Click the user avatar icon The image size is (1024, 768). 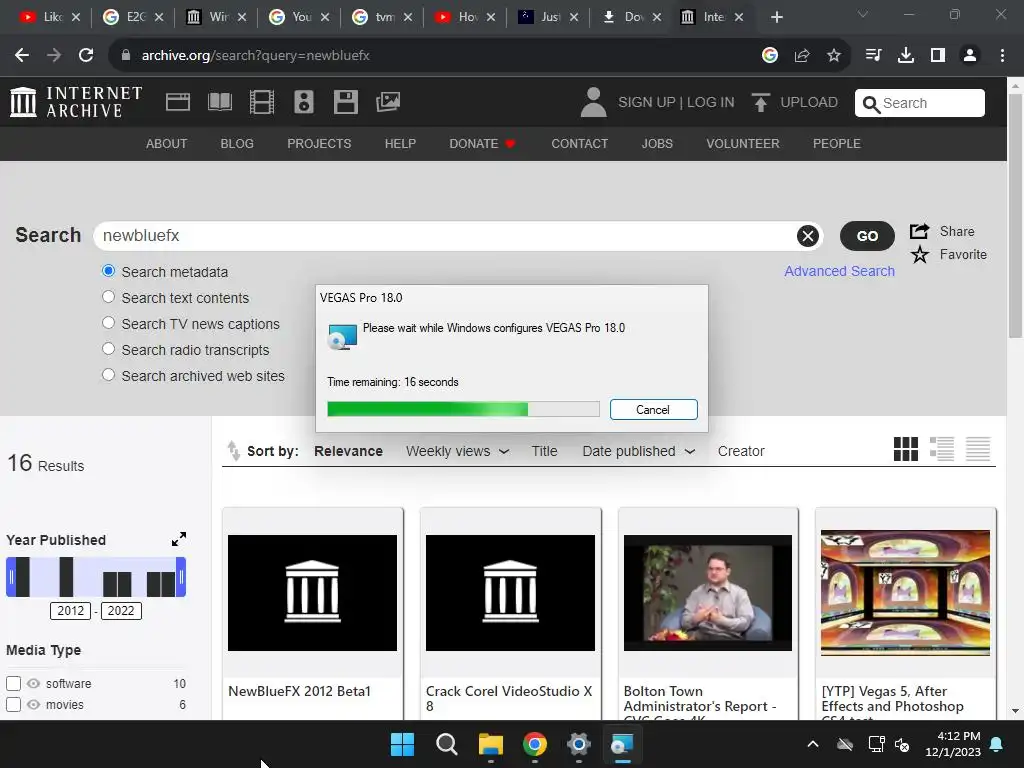click(593, 103)
